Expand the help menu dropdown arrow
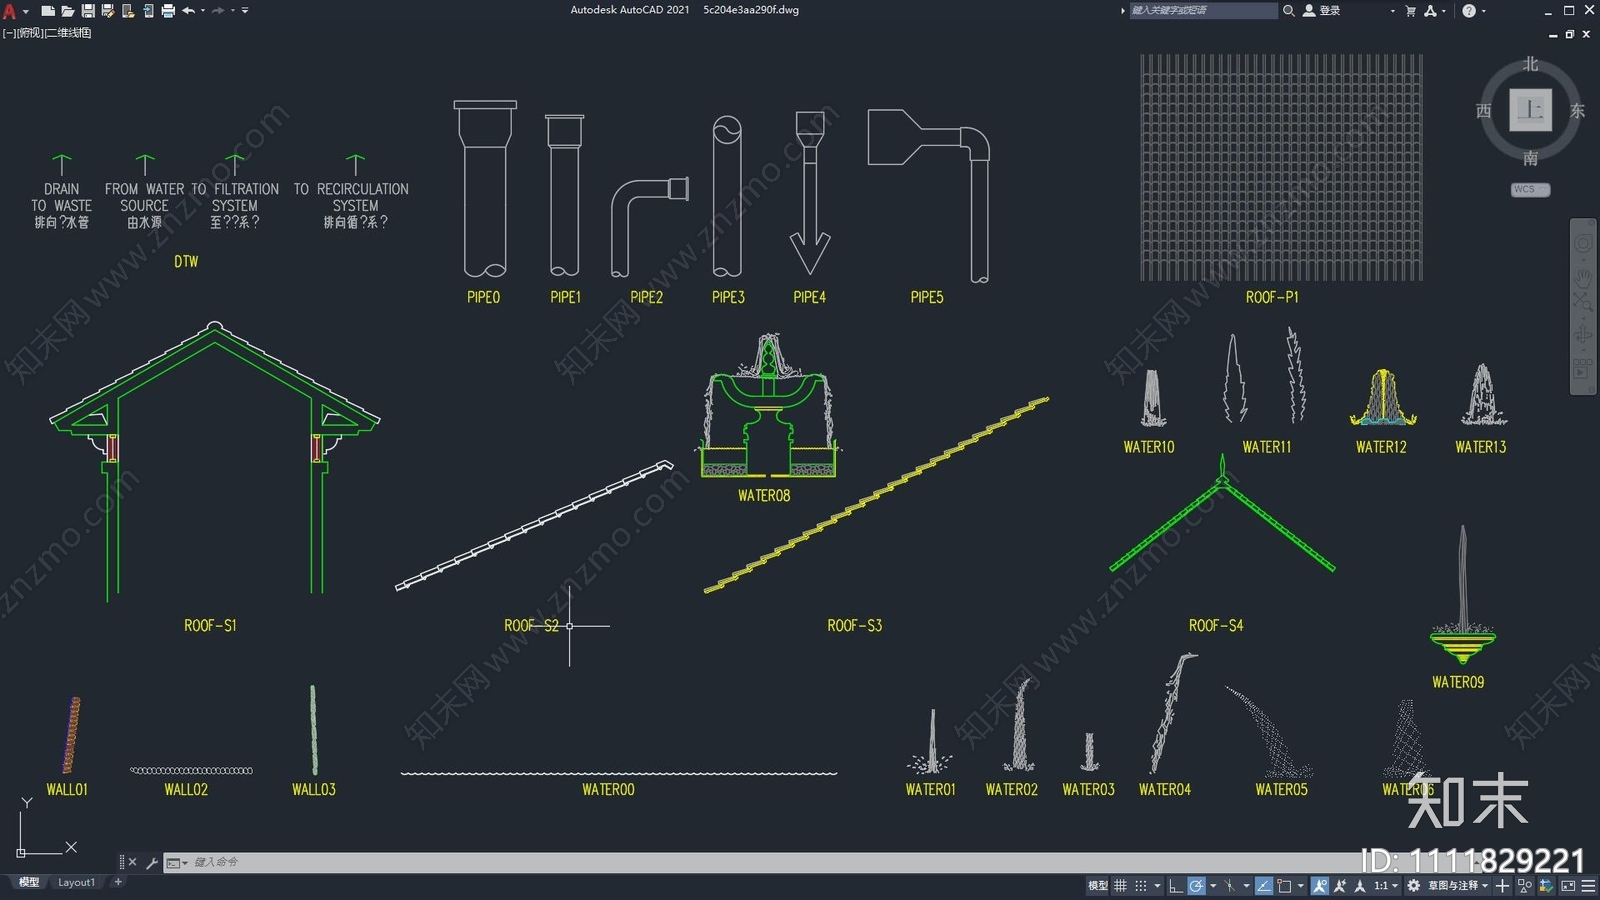1600x900 pixels. (x=1483, y=11)
